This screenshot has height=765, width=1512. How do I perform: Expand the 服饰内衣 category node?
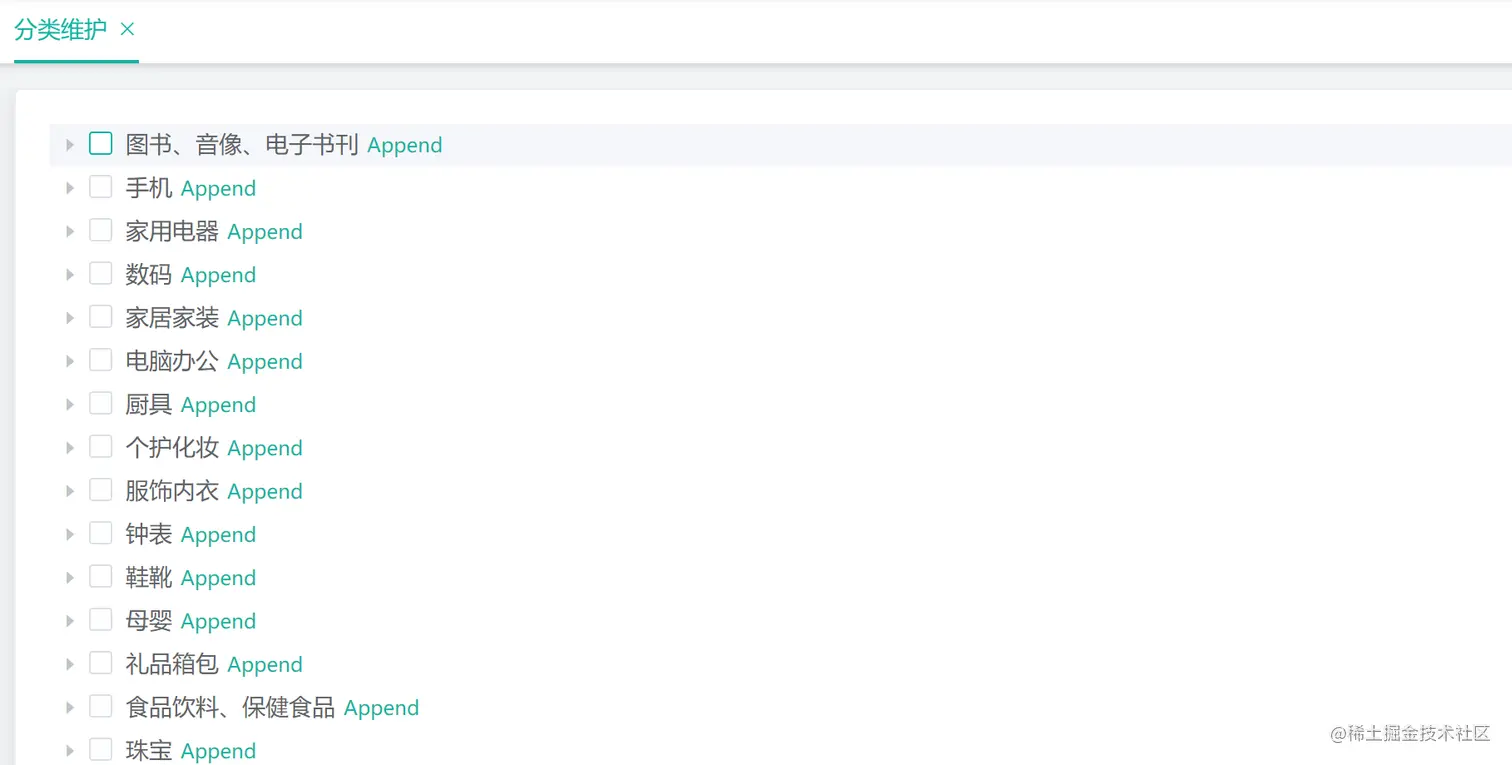[70, 491]
